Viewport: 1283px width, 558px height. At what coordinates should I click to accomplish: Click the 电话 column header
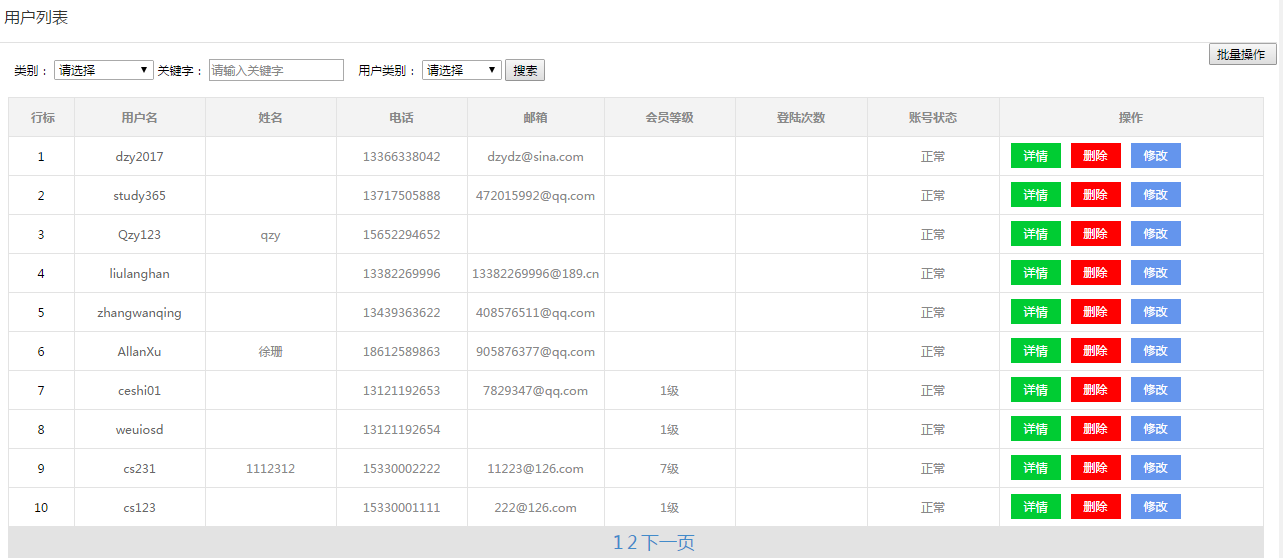pos(401,118)
